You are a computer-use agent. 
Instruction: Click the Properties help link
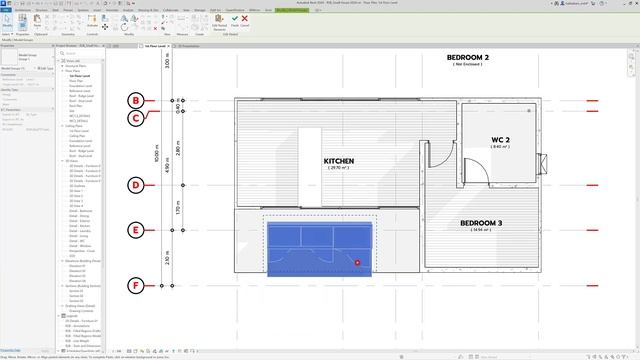(10, 351)
